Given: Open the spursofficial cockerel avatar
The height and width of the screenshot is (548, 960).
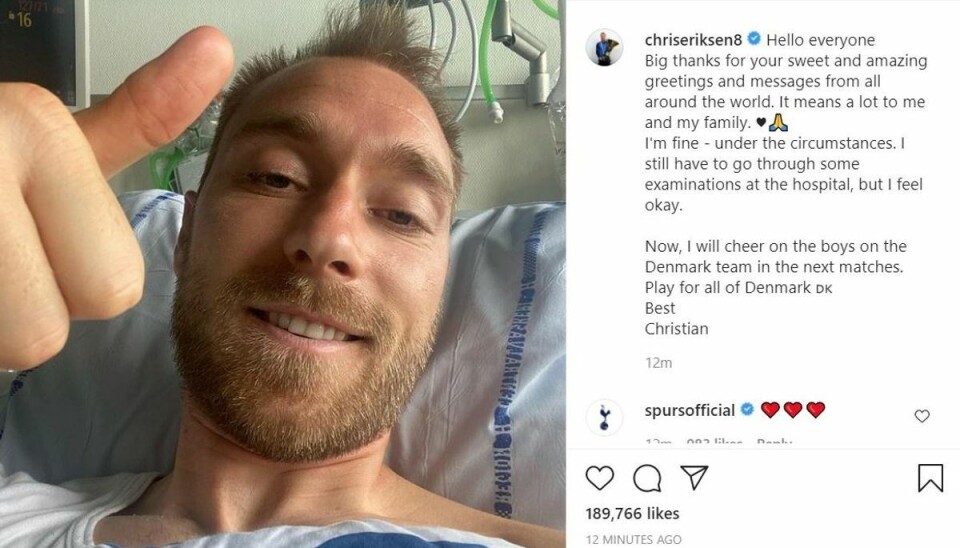Looking at the screenshot, I should pyautogui.click(x=604, y=418).
